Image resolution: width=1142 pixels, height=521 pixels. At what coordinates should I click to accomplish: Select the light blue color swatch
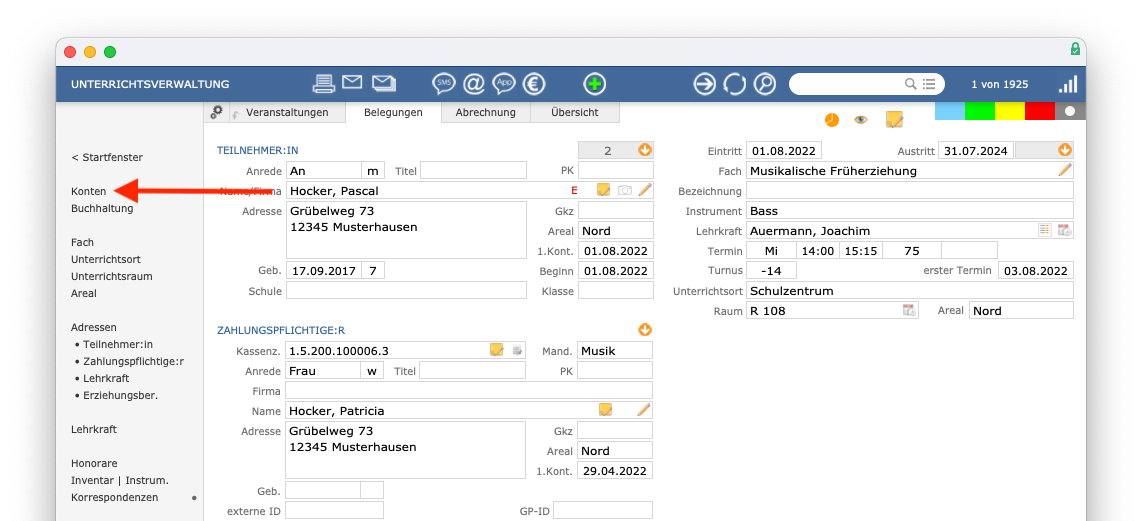(x=950, y=111)
